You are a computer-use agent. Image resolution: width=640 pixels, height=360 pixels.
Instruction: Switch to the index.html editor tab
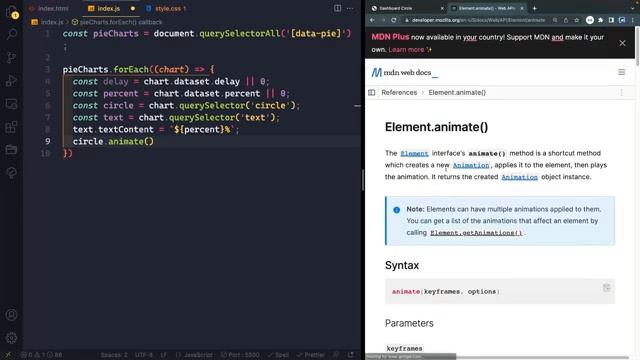(49, 8)
